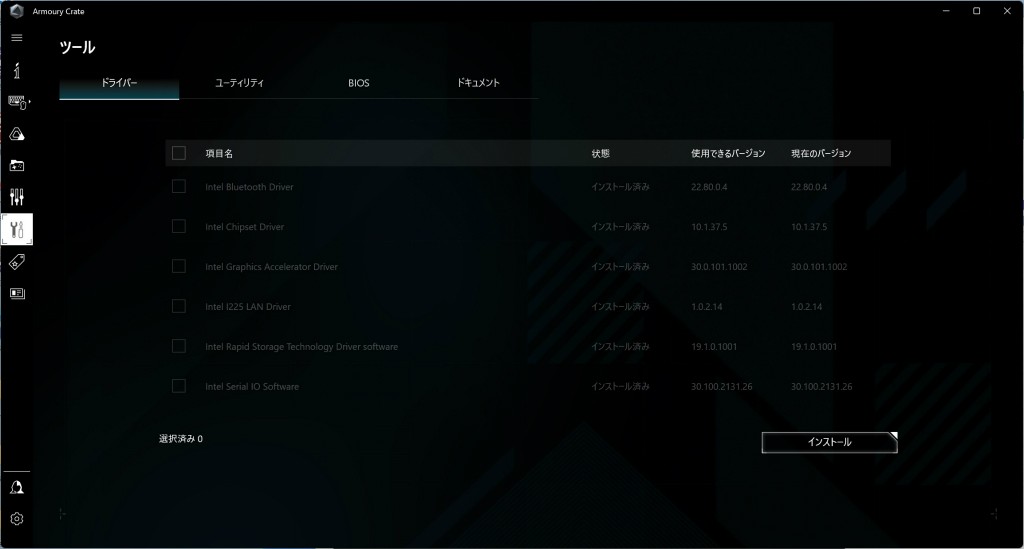Open the Home info icon in sidebar
This screenshot has height=549, width=1024.
17,71
